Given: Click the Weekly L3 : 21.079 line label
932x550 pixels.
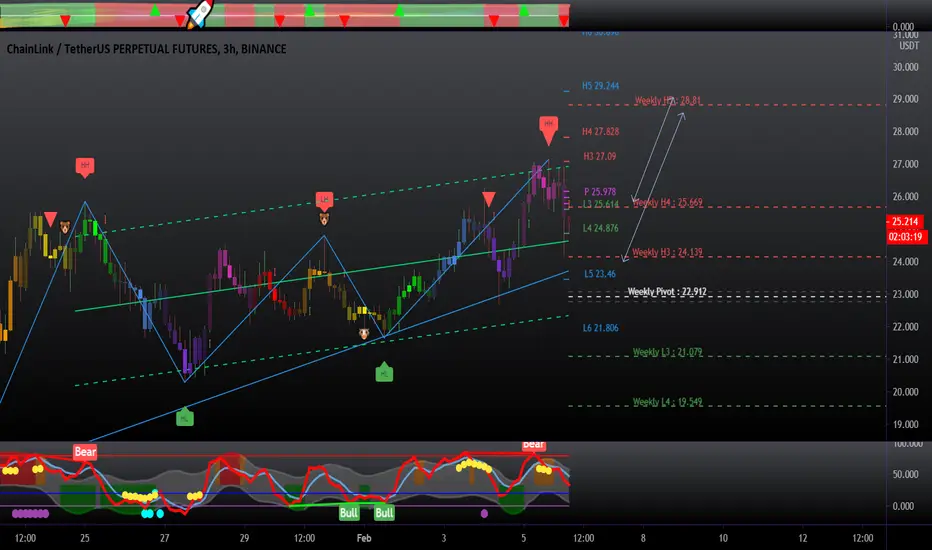Looking at the screenshot, I should click(x=667, y=352).
